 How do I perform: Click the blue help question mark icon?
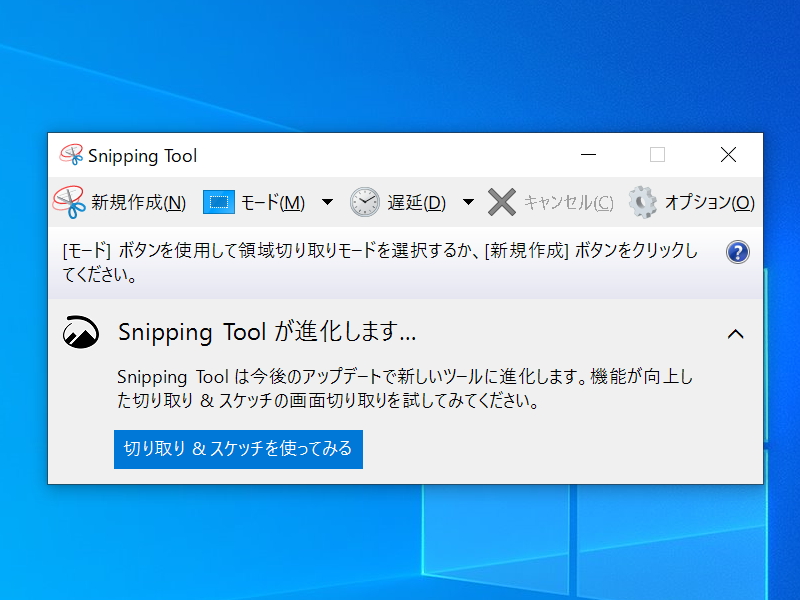[x=737, y=253]
